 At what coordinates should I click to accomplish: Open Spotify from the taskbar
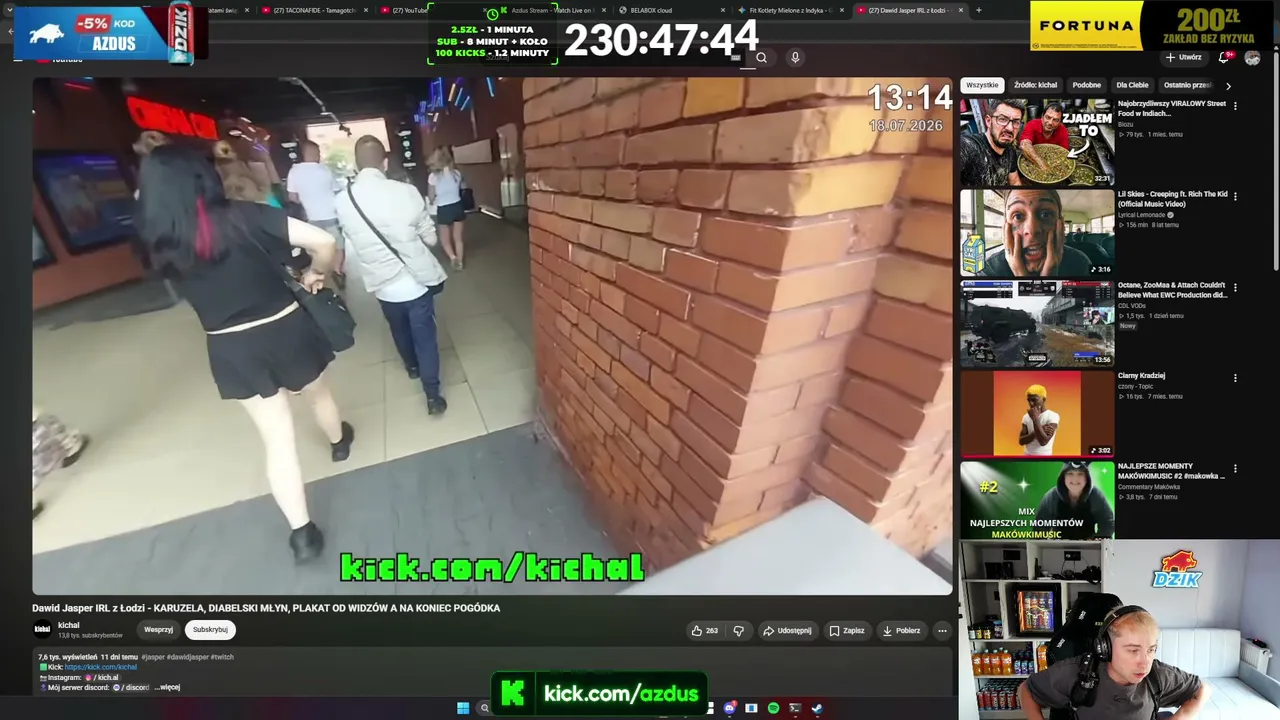click(x=773, y=708)
